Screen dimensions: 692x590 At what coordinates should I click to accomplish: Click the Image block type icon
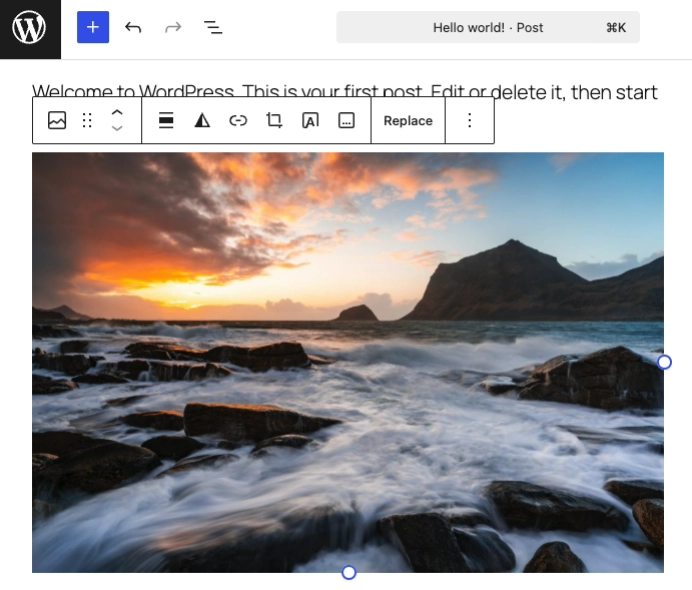57,120
